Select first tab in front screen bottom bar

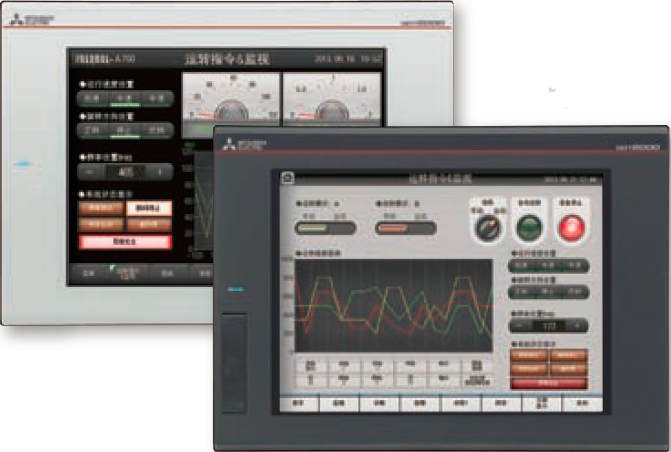click(297, 402)
